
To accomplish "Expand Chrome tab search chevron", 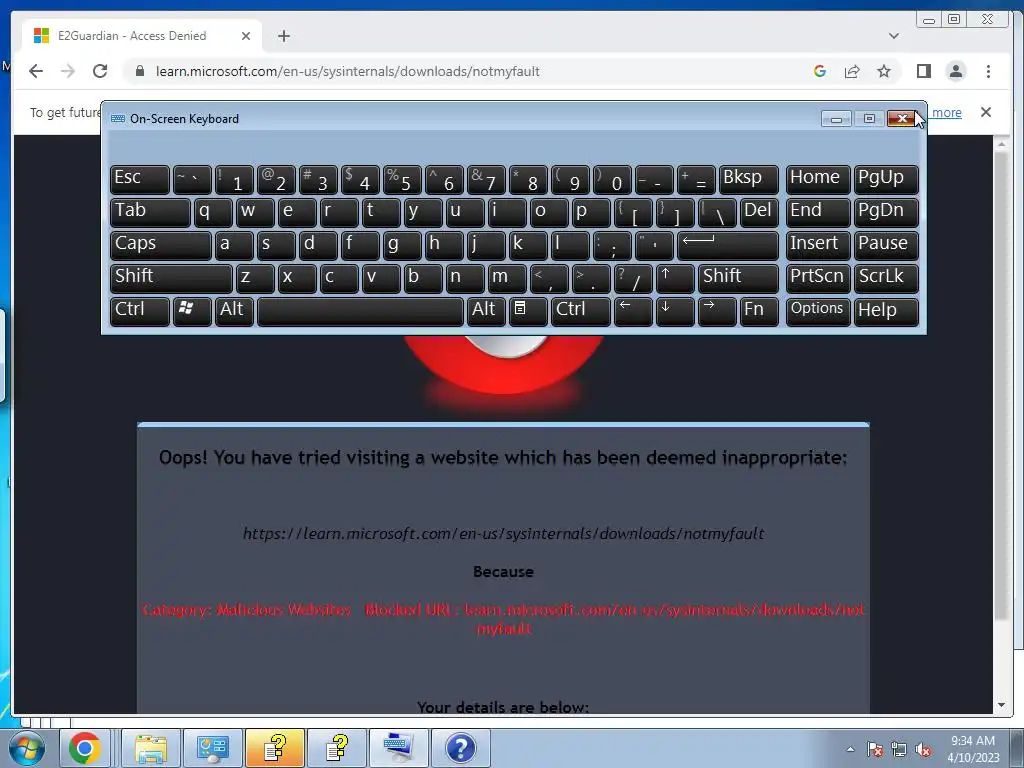I will tap(893, 36).
